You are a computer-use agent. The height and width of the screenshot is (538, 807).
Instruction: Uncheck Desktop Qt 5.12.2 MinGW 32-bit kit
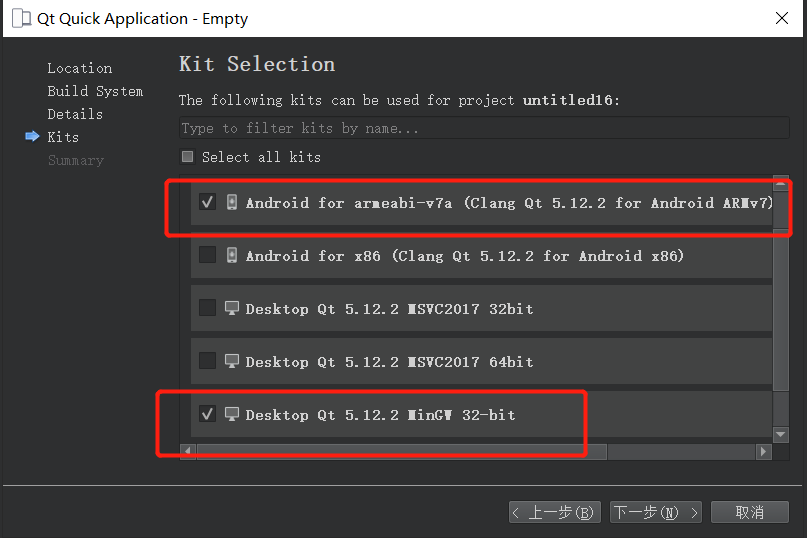(x=207, y=414)
